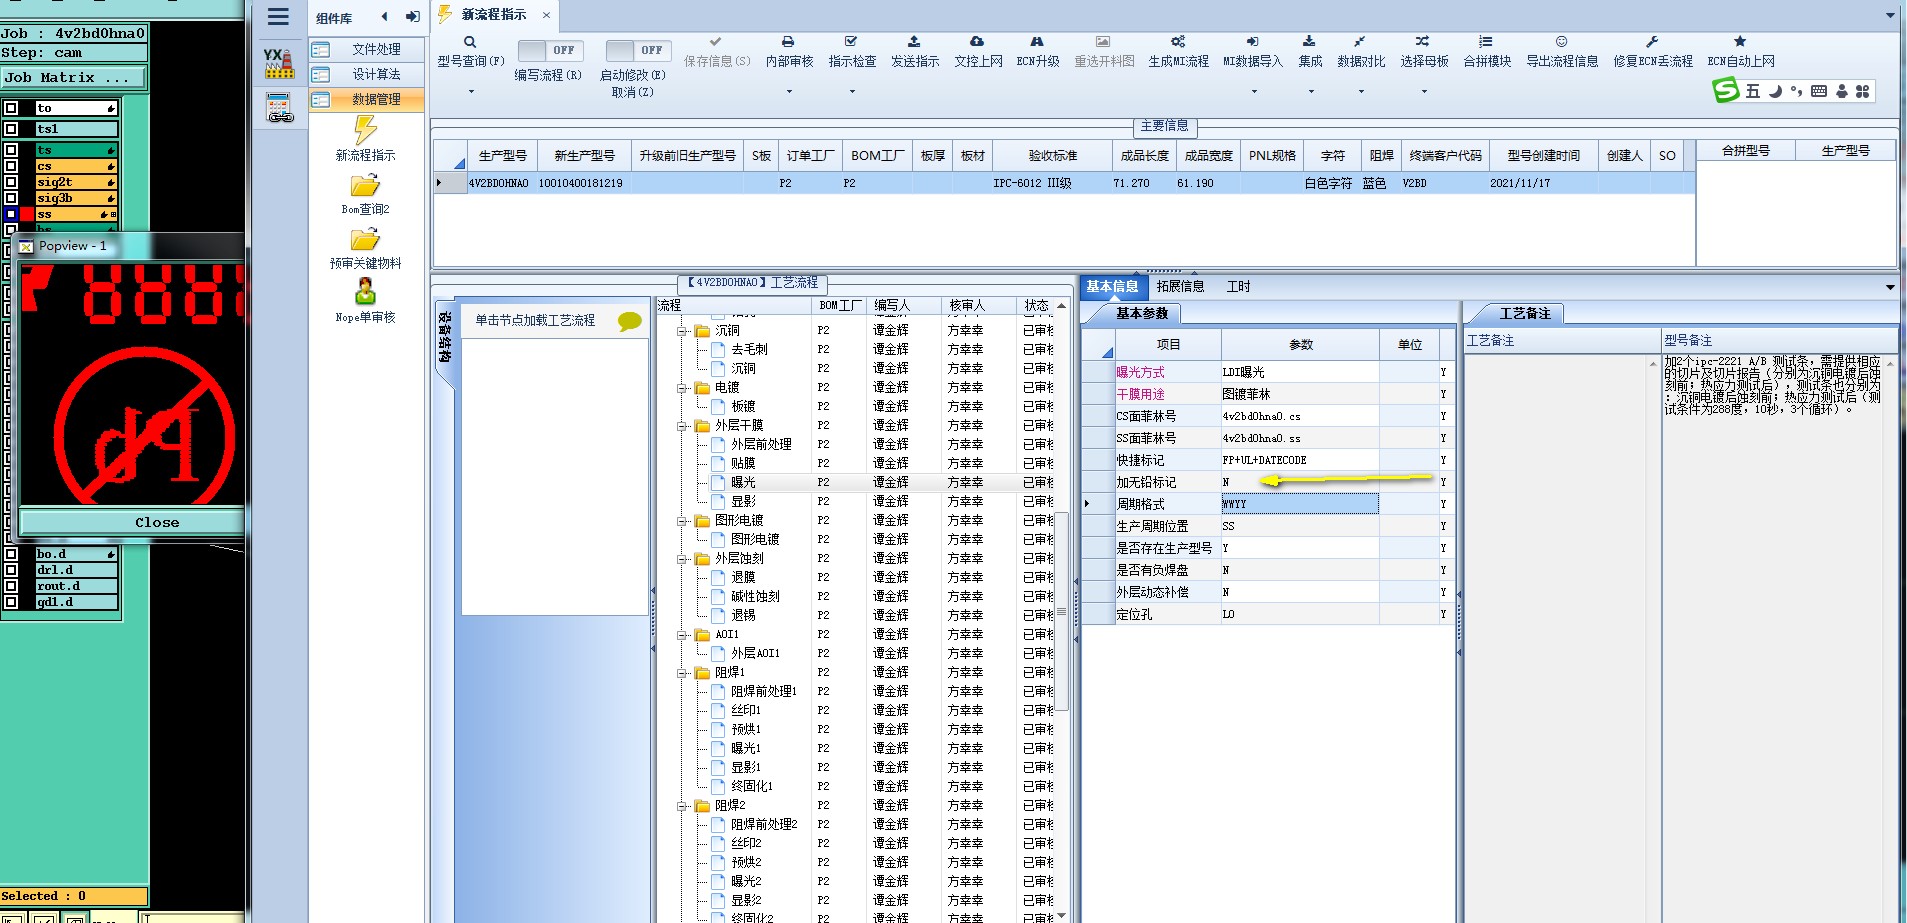Collapse the 外层干膜 tree folder
Screen dimensions: 1907x923
[x=683, y=426]
